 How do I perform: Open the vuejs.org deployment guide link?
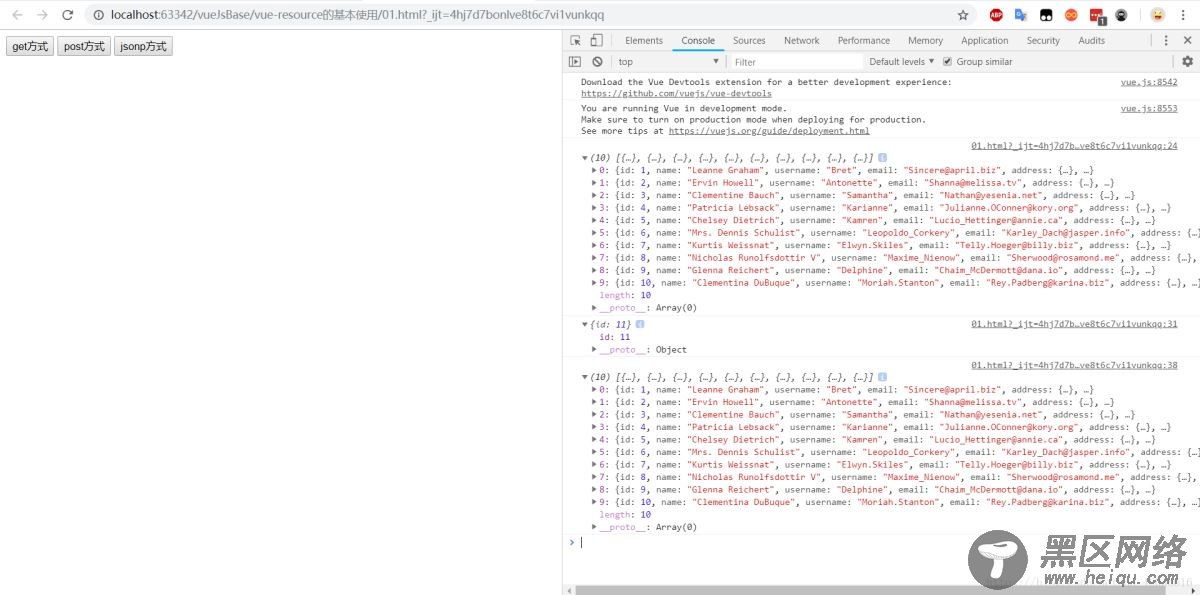769,131
